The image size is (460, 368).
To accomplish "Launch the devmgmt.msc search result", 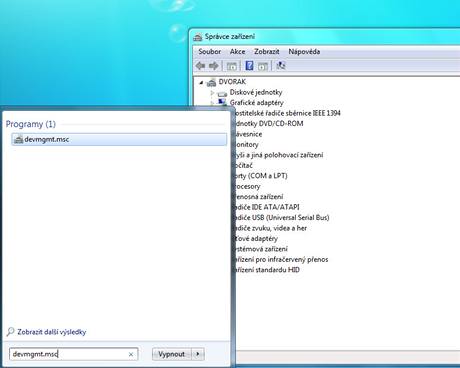I will click(x=119, y=139).
